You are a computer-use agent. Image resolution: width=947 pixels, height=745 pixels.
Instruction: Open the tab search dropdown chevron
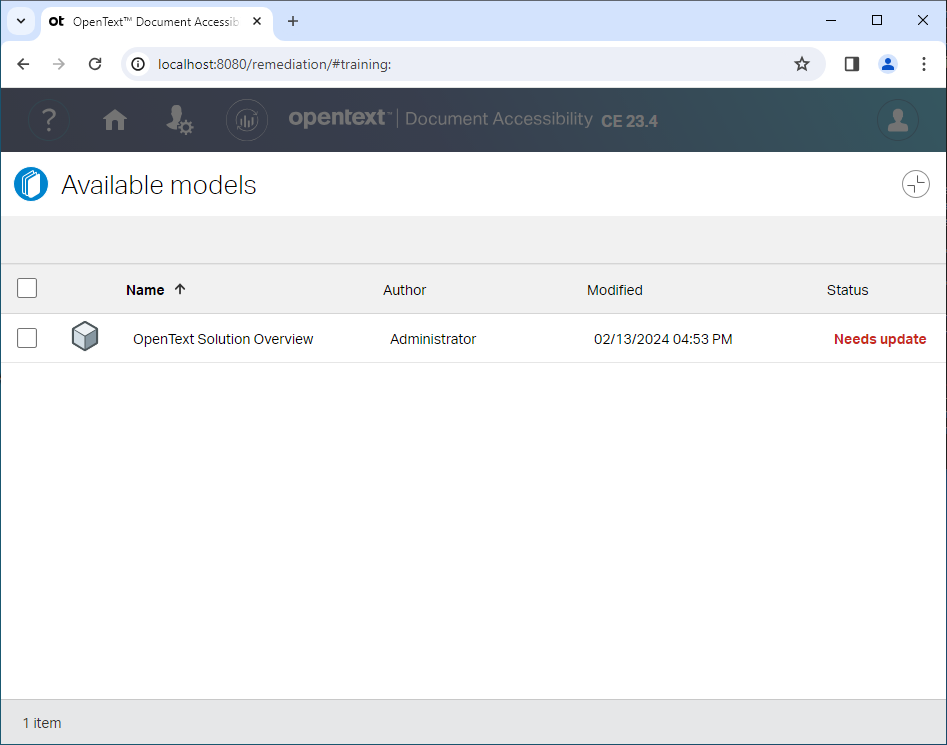[x=21, y=21]
